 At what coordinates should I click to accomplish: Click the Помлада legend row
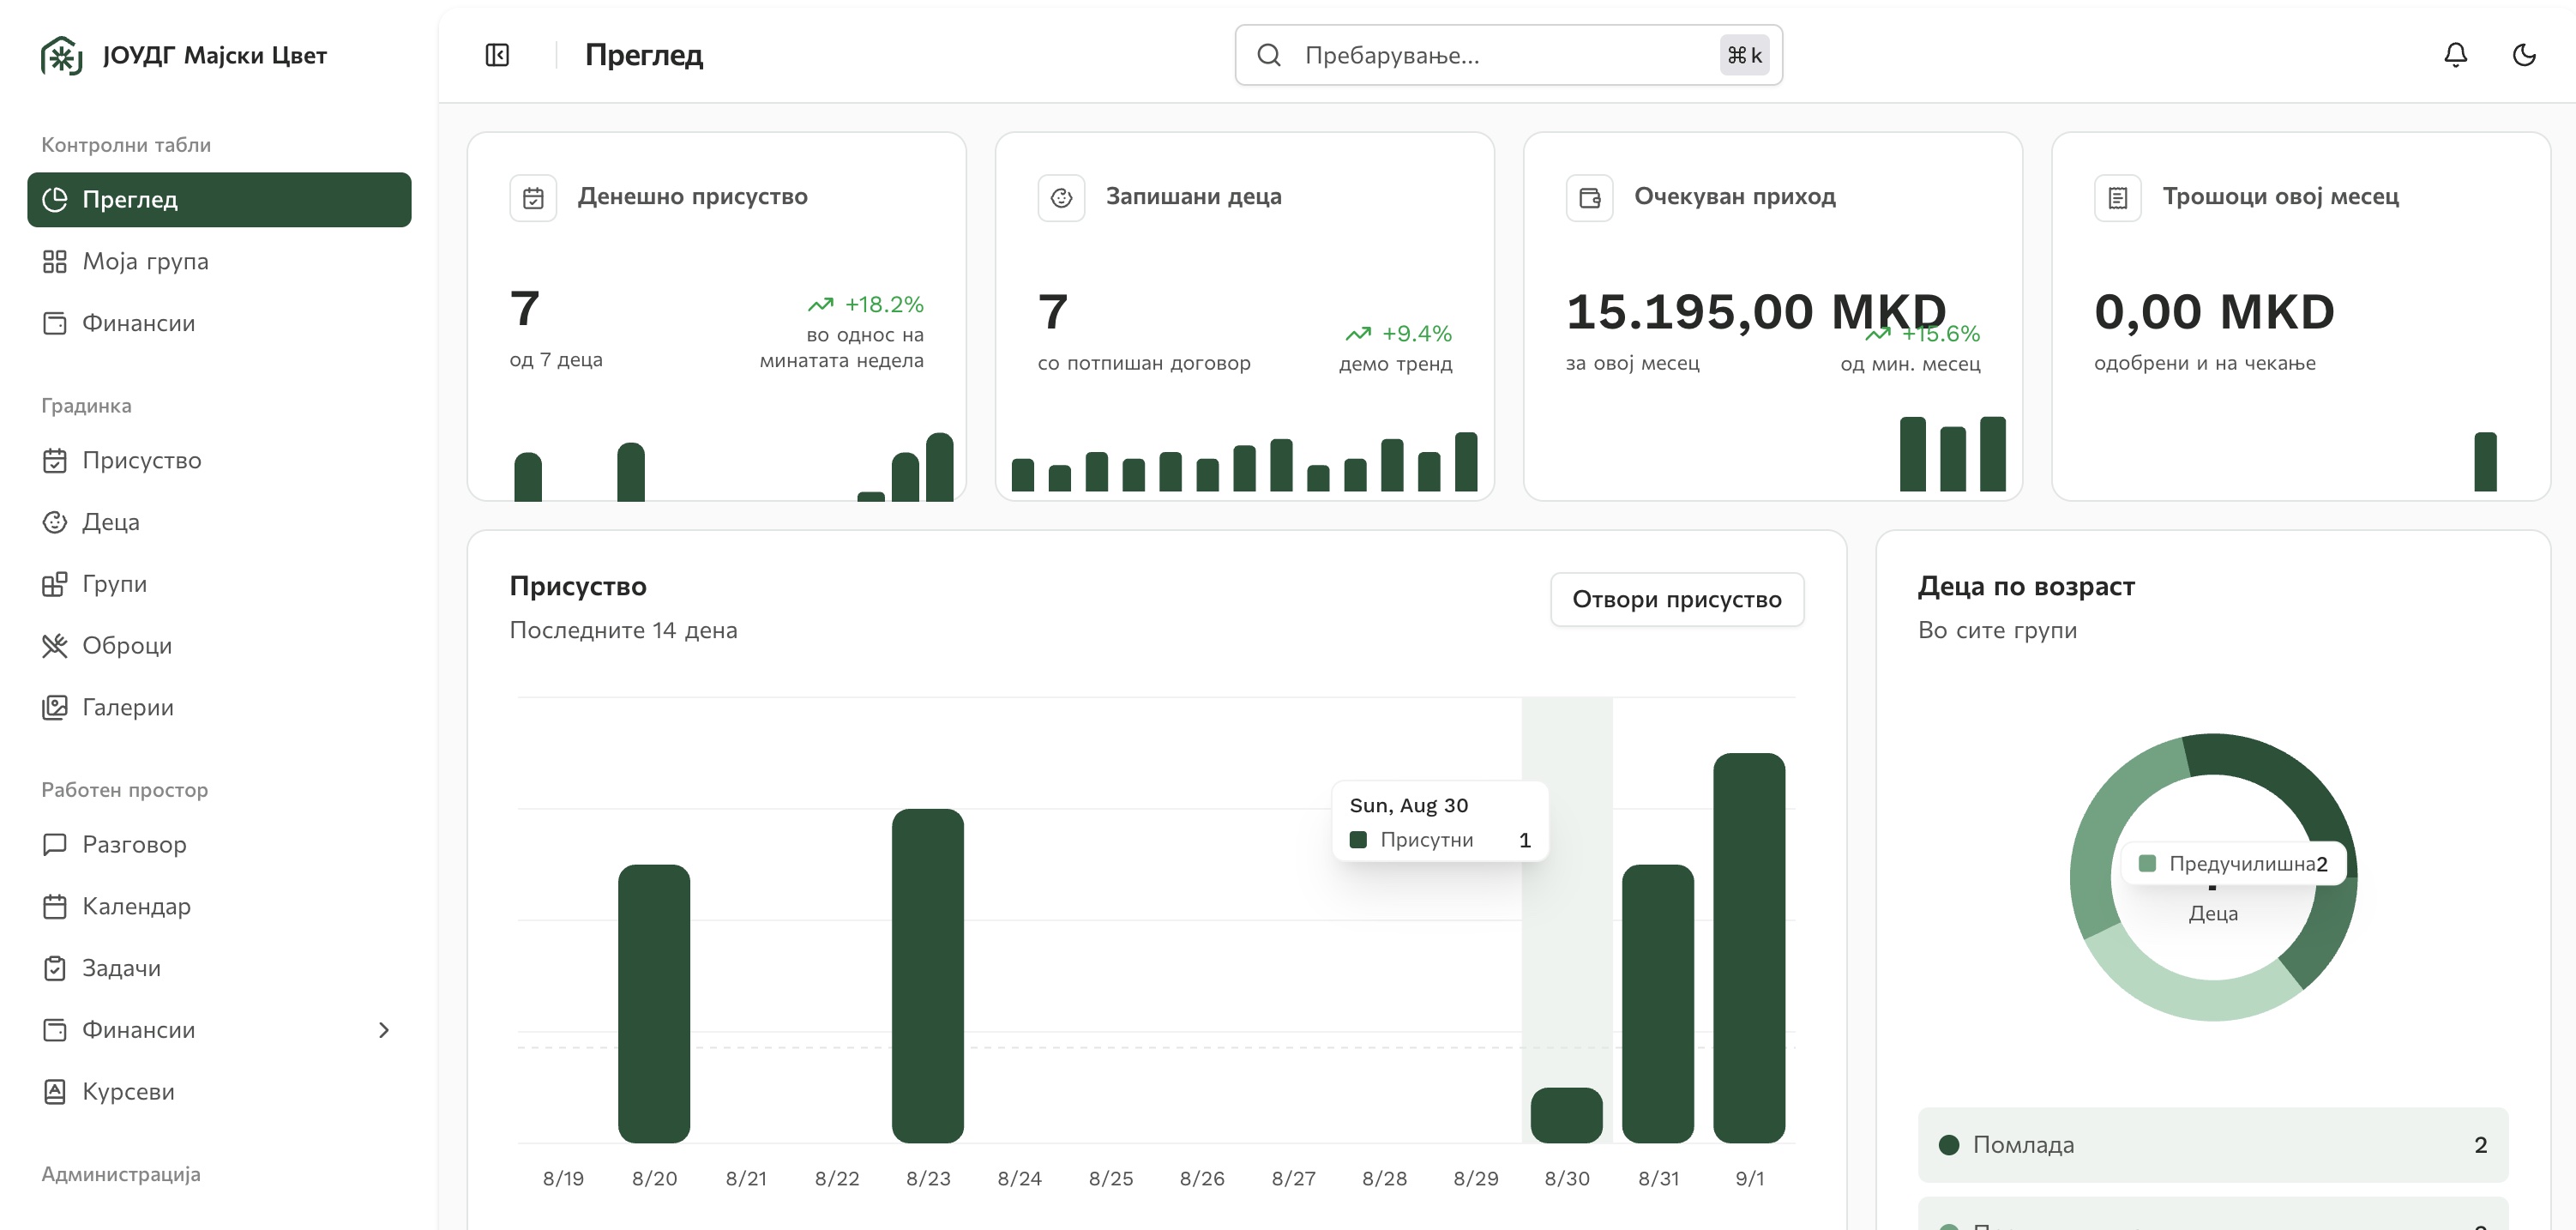(2213, 1145)
